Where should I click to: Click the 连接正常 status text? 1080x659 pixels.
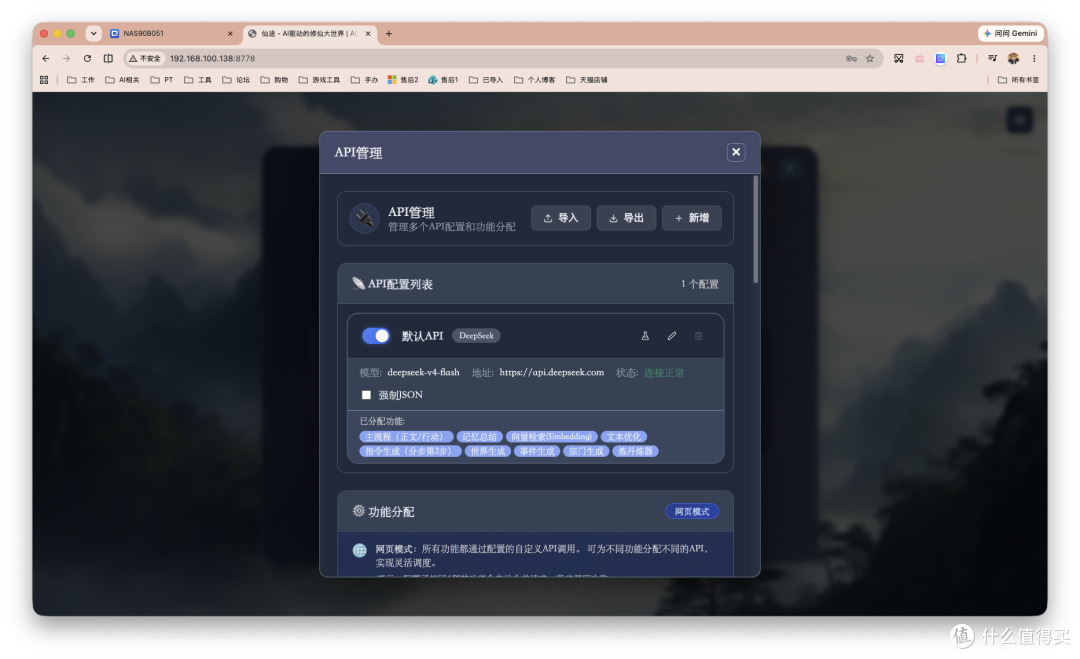tap(664, 373)
